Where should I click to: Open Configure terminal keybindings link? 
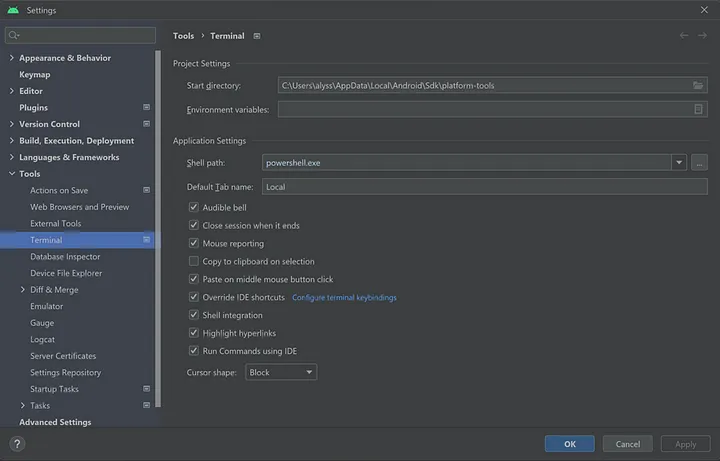pos(344,298)
